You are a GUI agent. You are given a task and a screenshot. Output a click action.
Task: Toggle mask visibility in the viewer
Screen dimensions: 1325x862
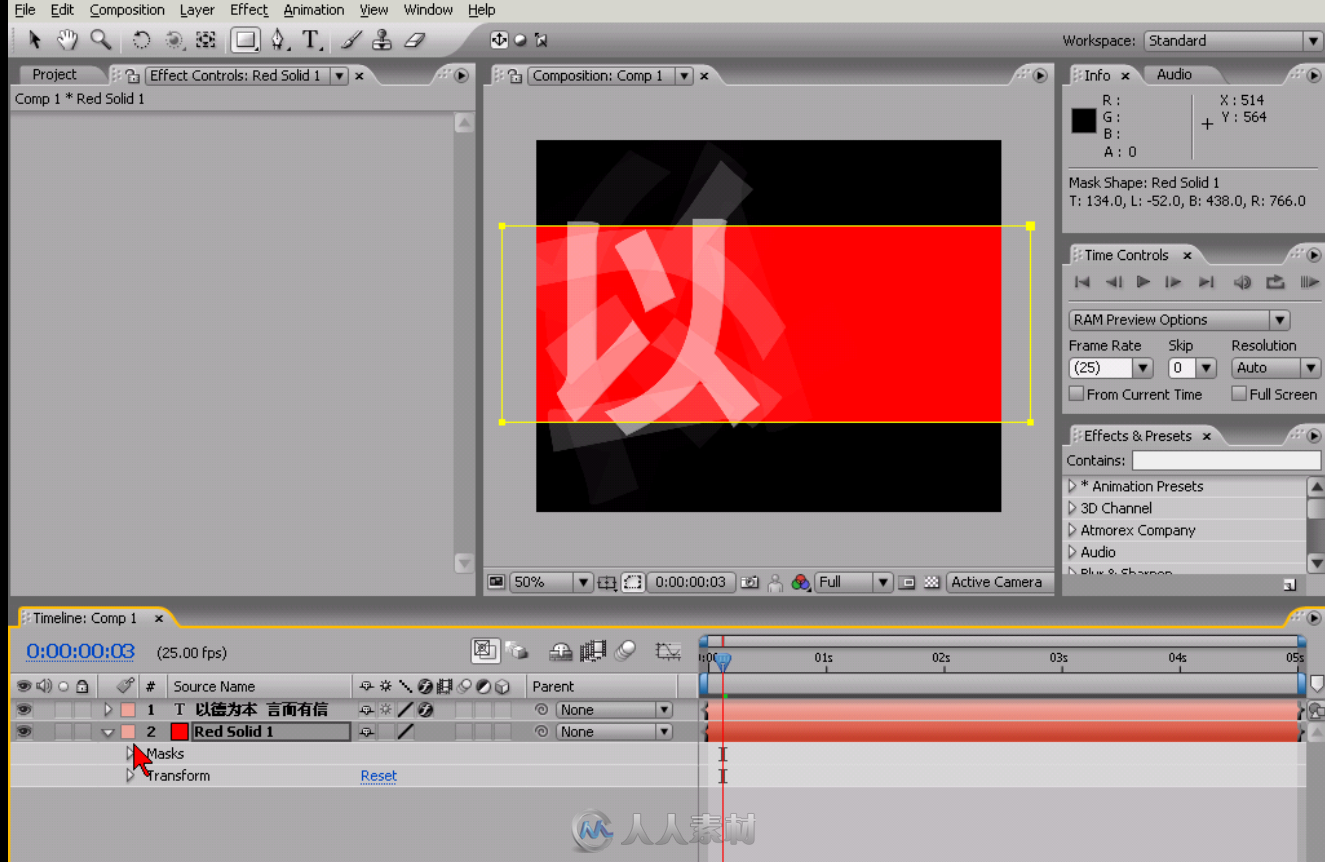pyautogui.click(x=633, y=582)
